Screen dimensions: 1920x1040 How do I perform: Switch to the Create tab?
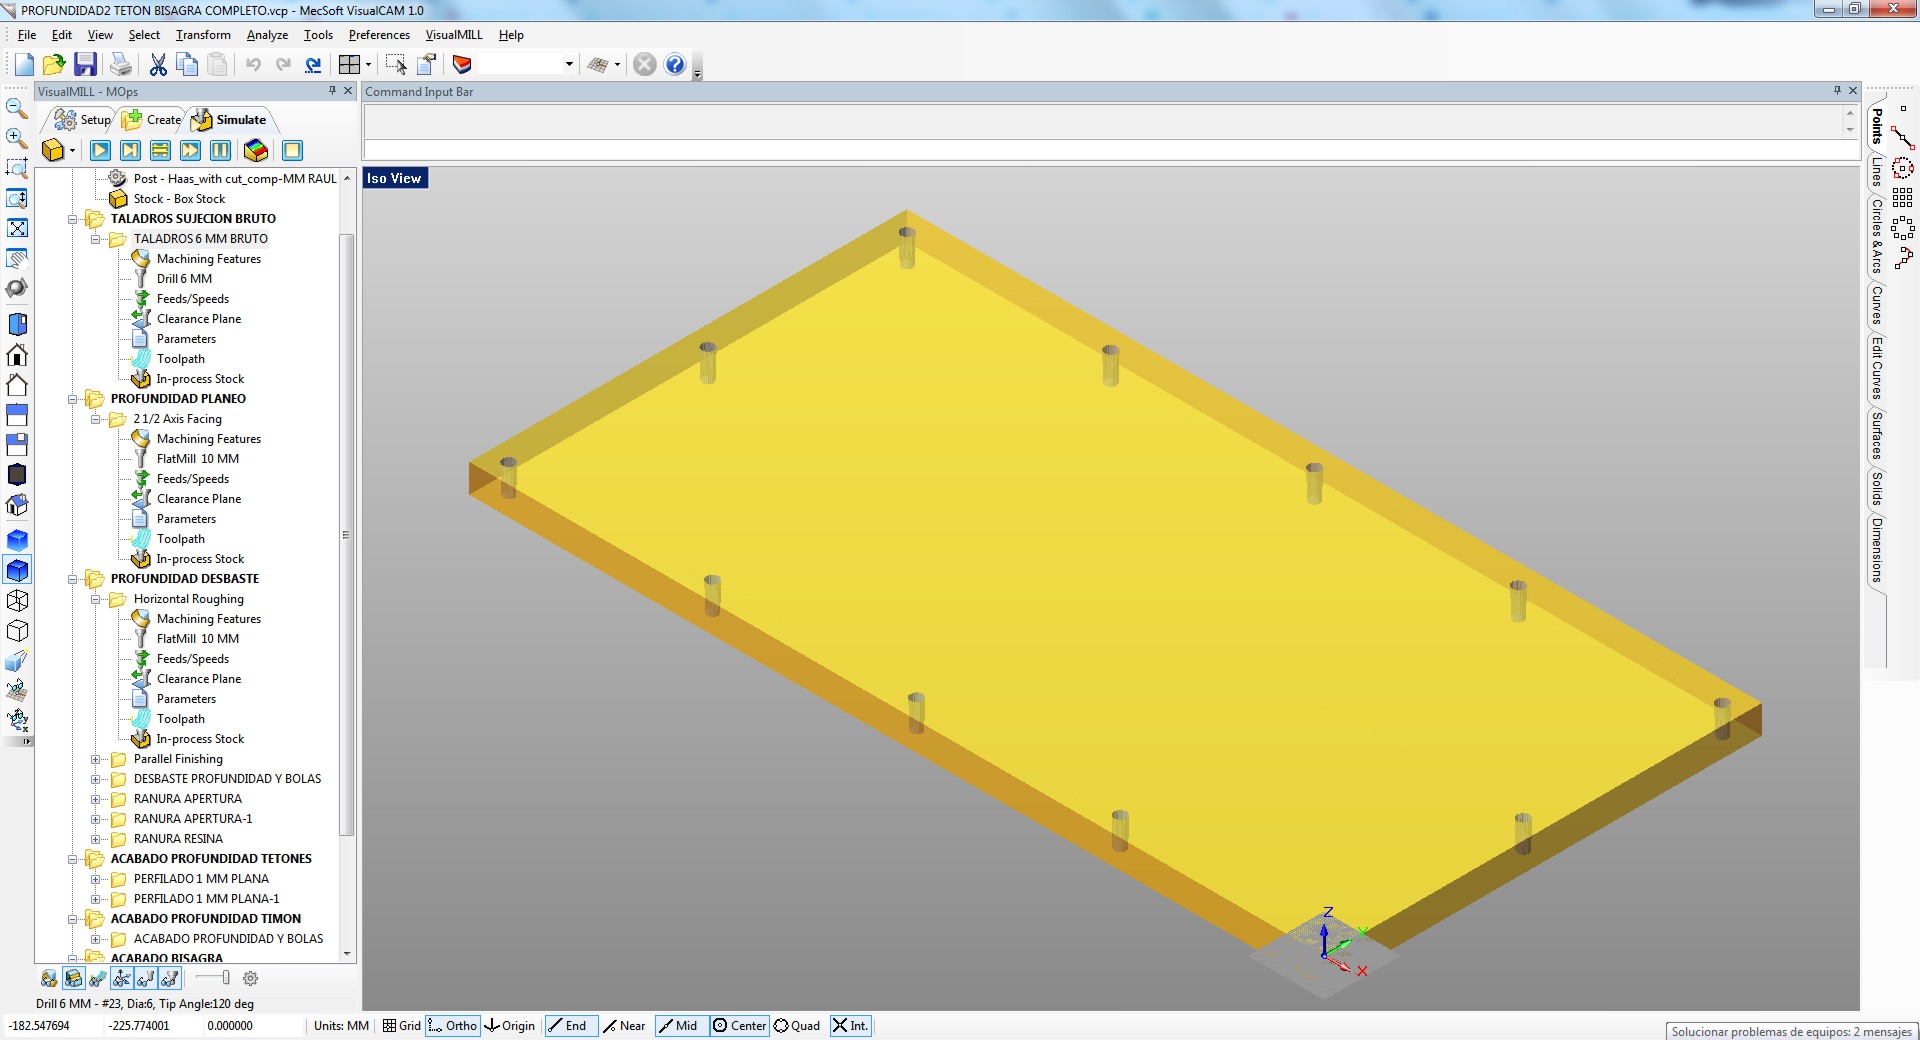point(152,120)
